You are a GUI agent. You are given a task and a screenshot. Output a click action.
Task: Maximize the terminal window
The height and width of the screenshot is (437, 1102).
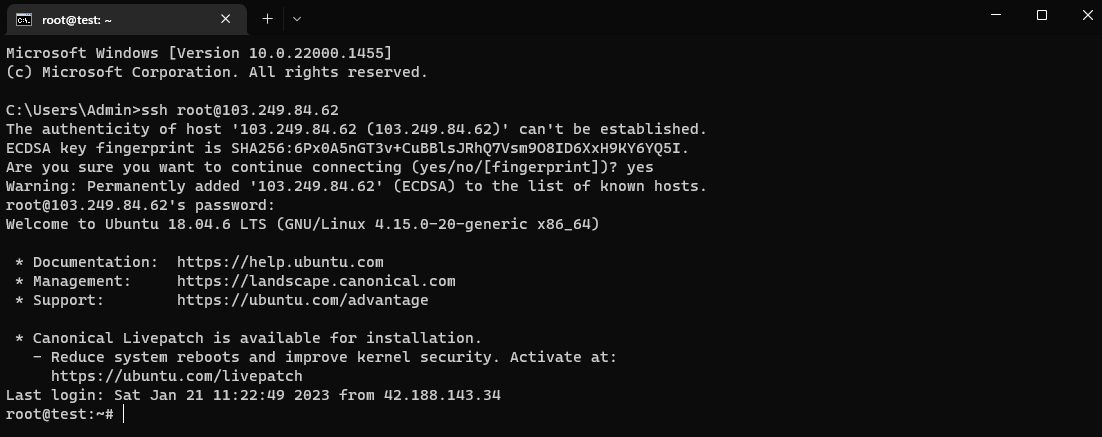click(1042, 15)
